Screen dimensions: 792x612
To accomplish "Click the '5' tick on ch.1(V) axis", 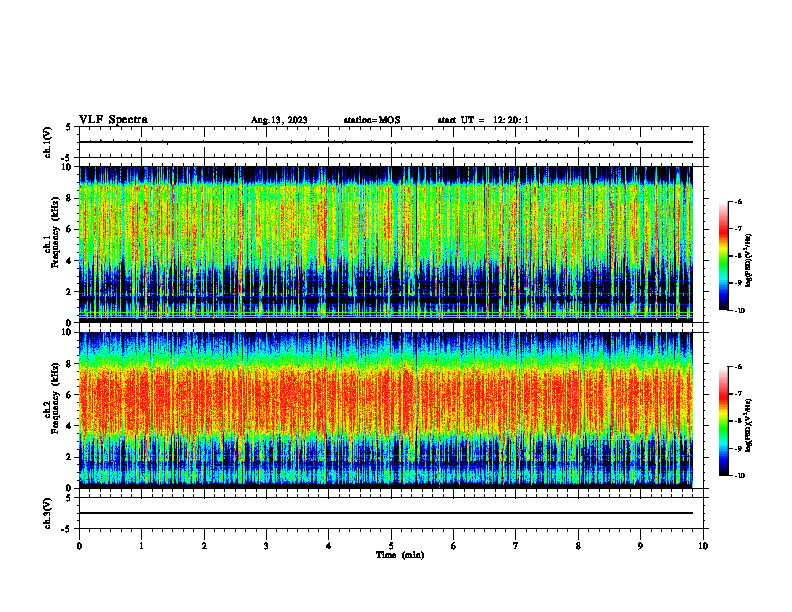I will pos(69,127).
